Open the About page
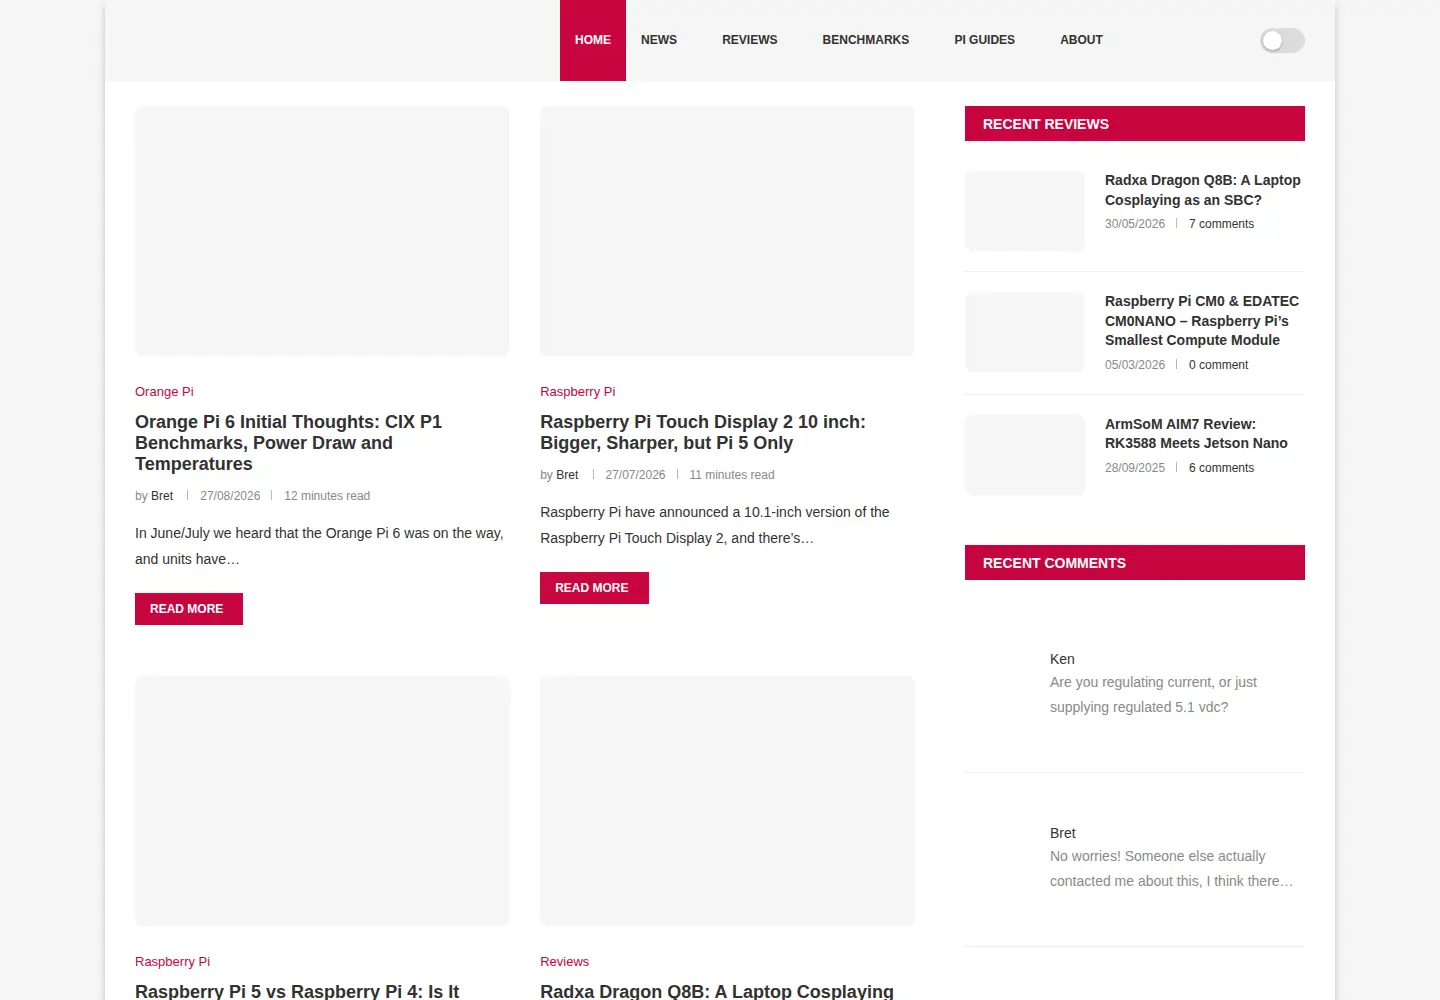 click(x=1081, y=40)
